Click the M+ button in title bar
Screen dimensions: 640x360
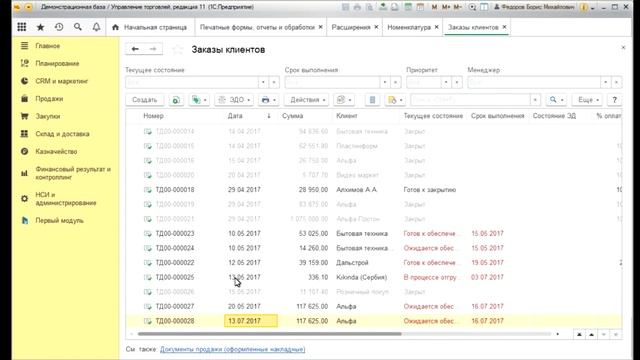(x=446, y=7)
